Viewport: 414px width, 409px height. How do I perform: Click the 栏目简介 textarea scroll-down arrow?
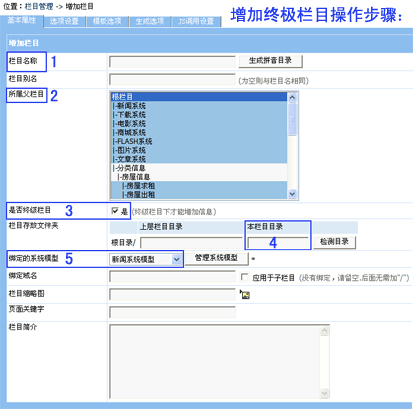324,393
